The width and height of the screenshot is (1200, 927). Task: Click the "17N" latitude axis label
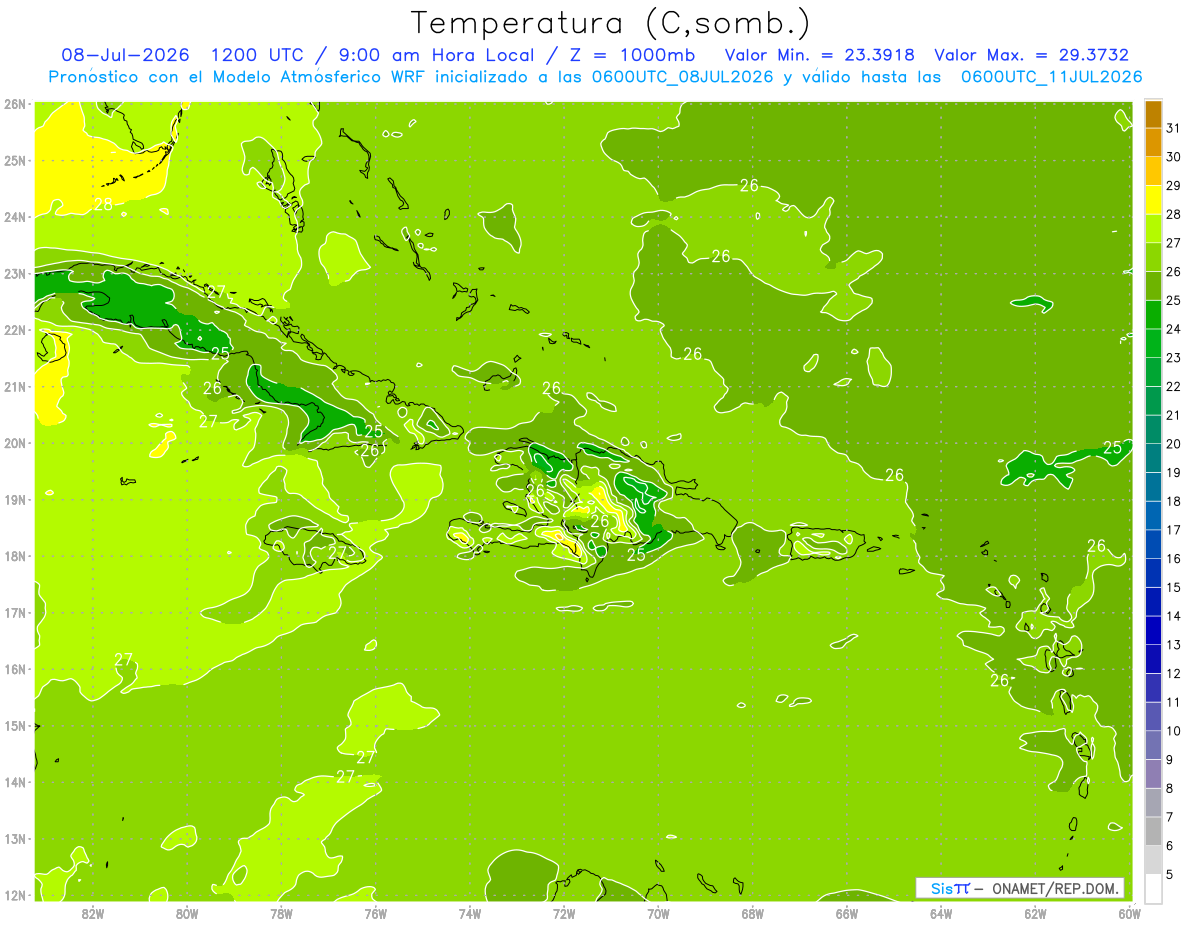(x=15, y=612)
